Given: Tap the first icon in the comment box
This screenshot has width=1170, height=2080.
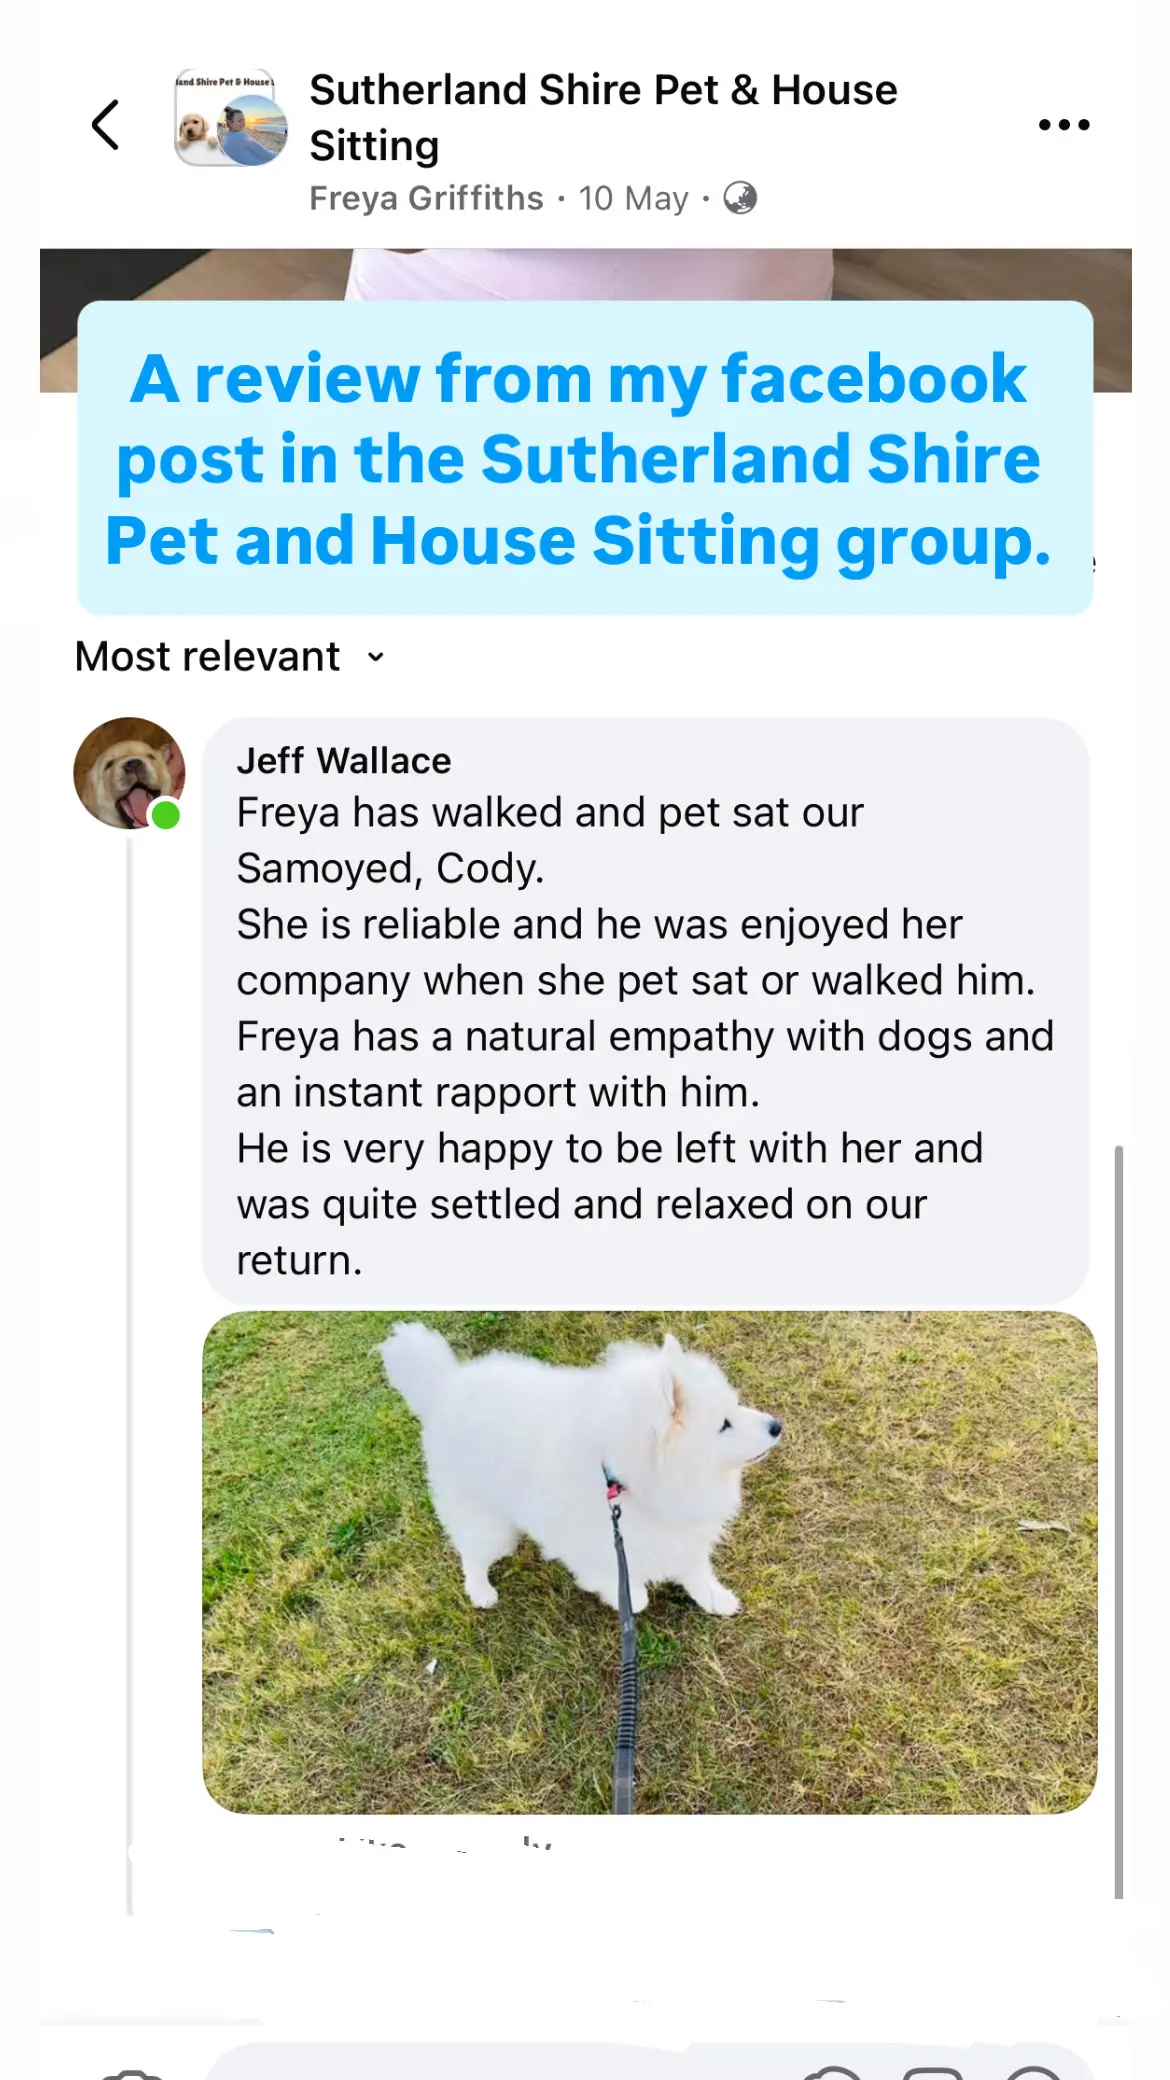Looking at the screenshot, I should (x=832, y=2072).
